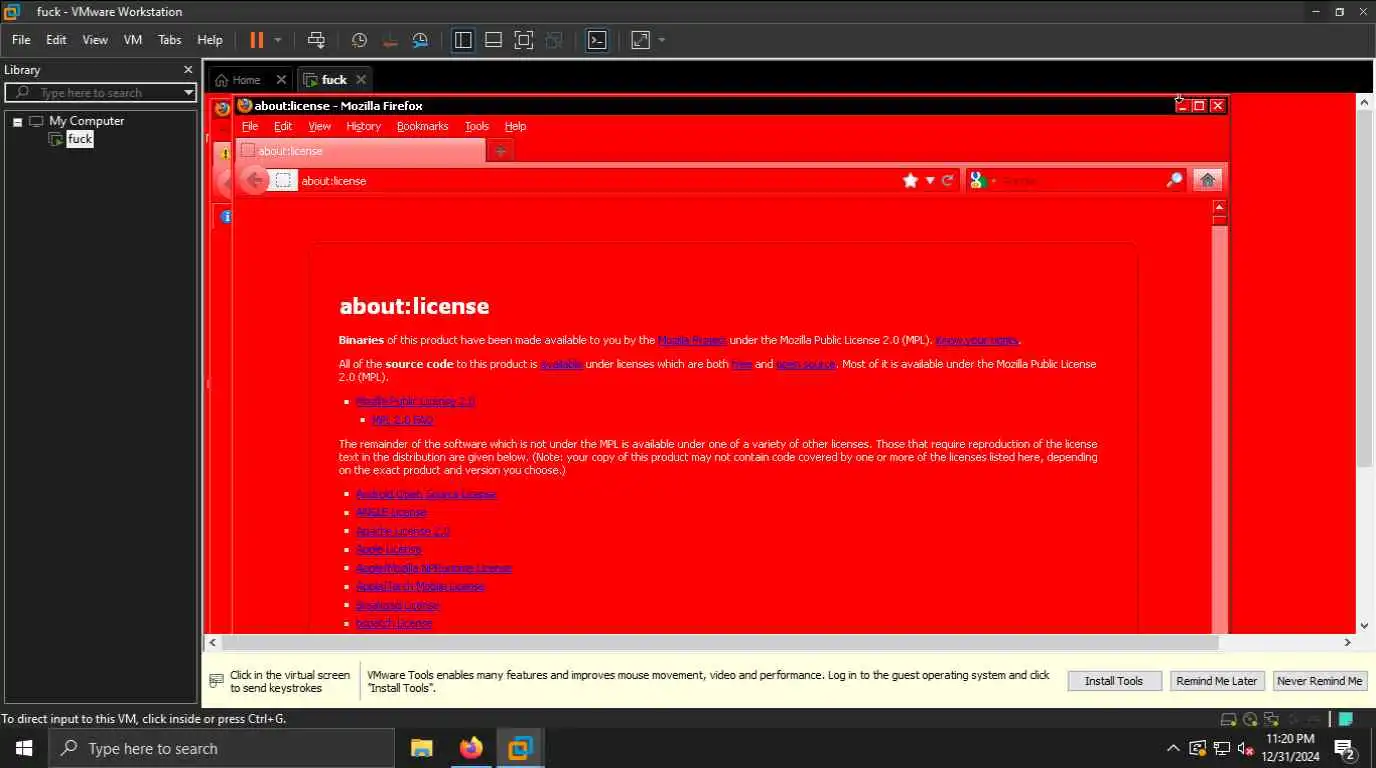The height and width of the screenshot is (768, 1376).
Task: Open the power options dropdown next to pause
Action: click(x=278, y=40)
